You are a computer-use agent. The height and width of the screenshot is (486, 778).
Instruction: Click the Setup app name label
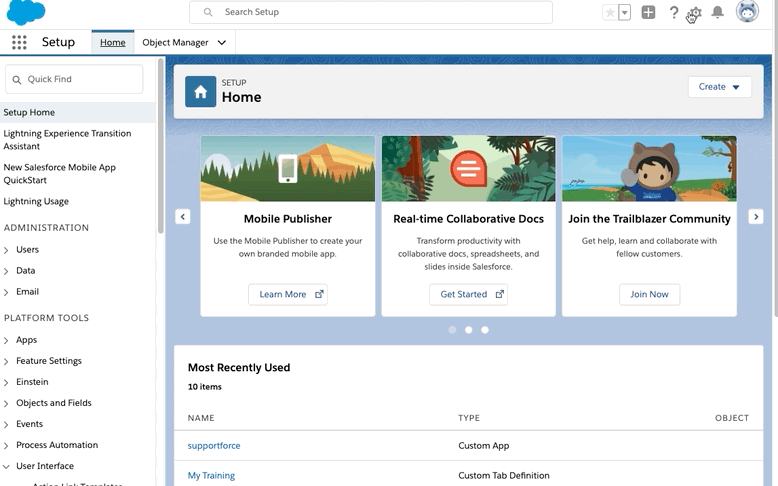(58, 42)
